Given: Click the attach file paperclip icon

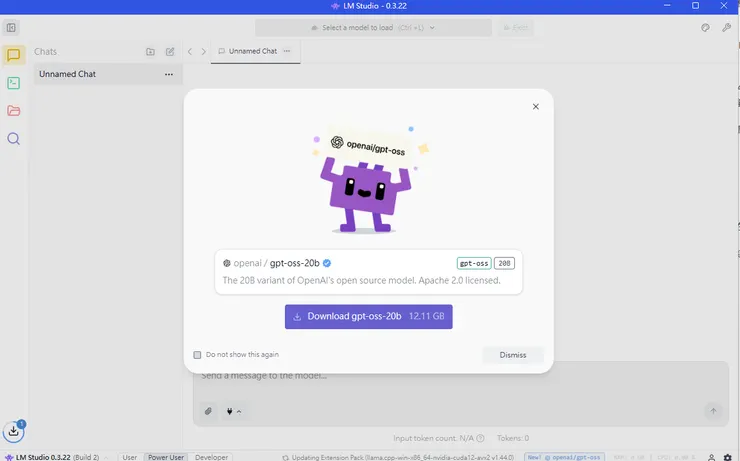Looking at the screenshot, I should point(208,411).
